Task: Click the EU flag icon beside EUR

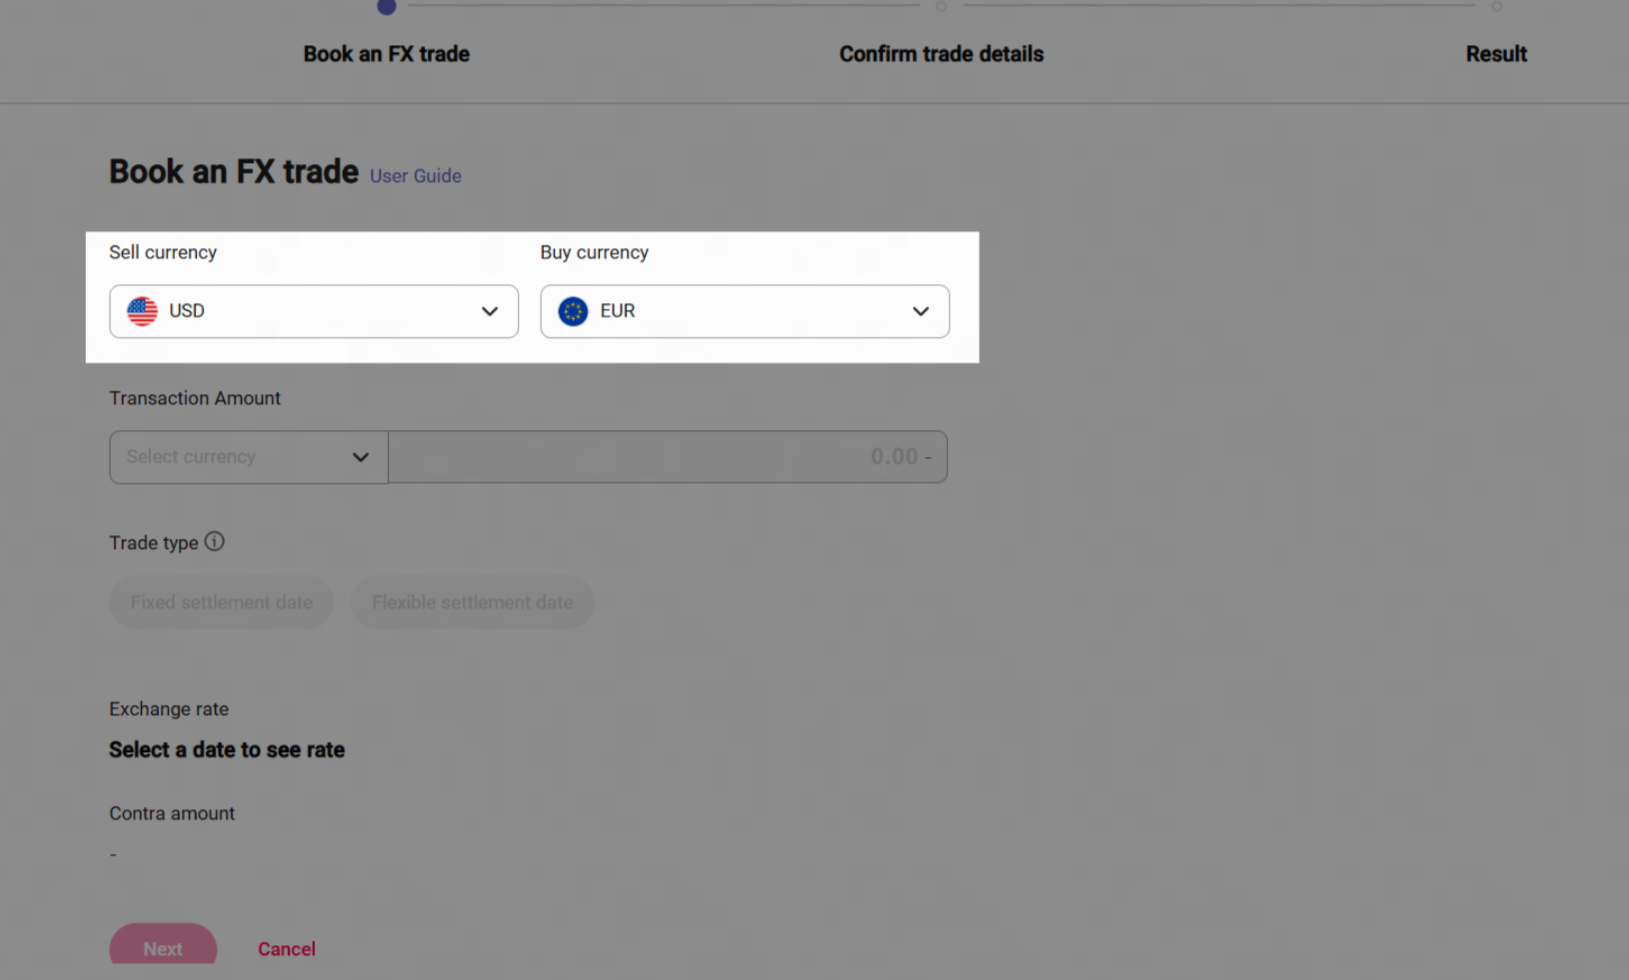Action: (573, 311)
